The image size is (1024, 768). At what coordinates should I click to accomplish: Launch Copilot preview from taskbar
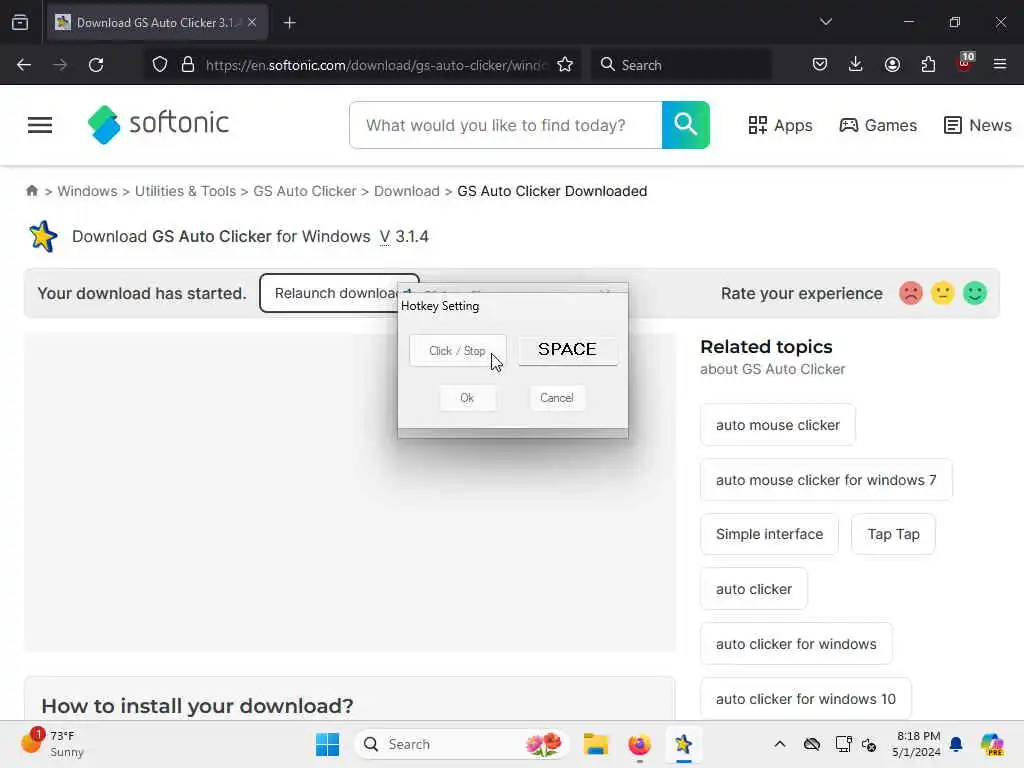[x=992, y=744]
